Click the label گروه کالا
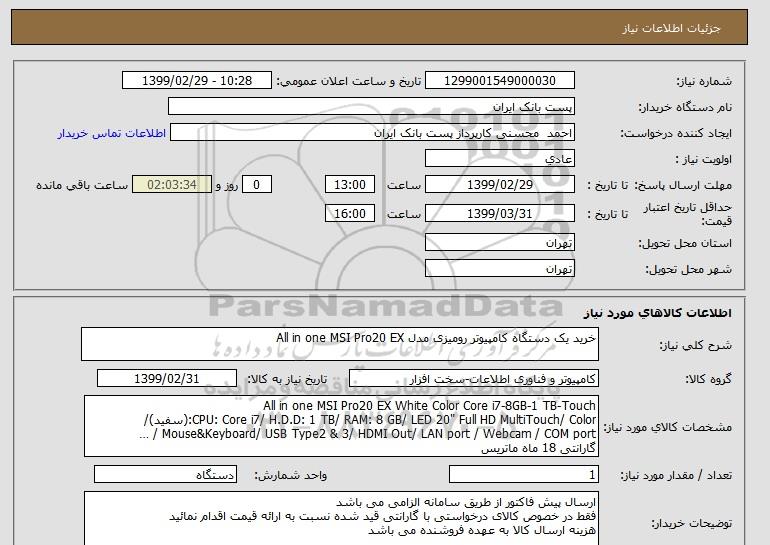Image resolution: width=770 pixels, height=545 pixels. (708, 379)
